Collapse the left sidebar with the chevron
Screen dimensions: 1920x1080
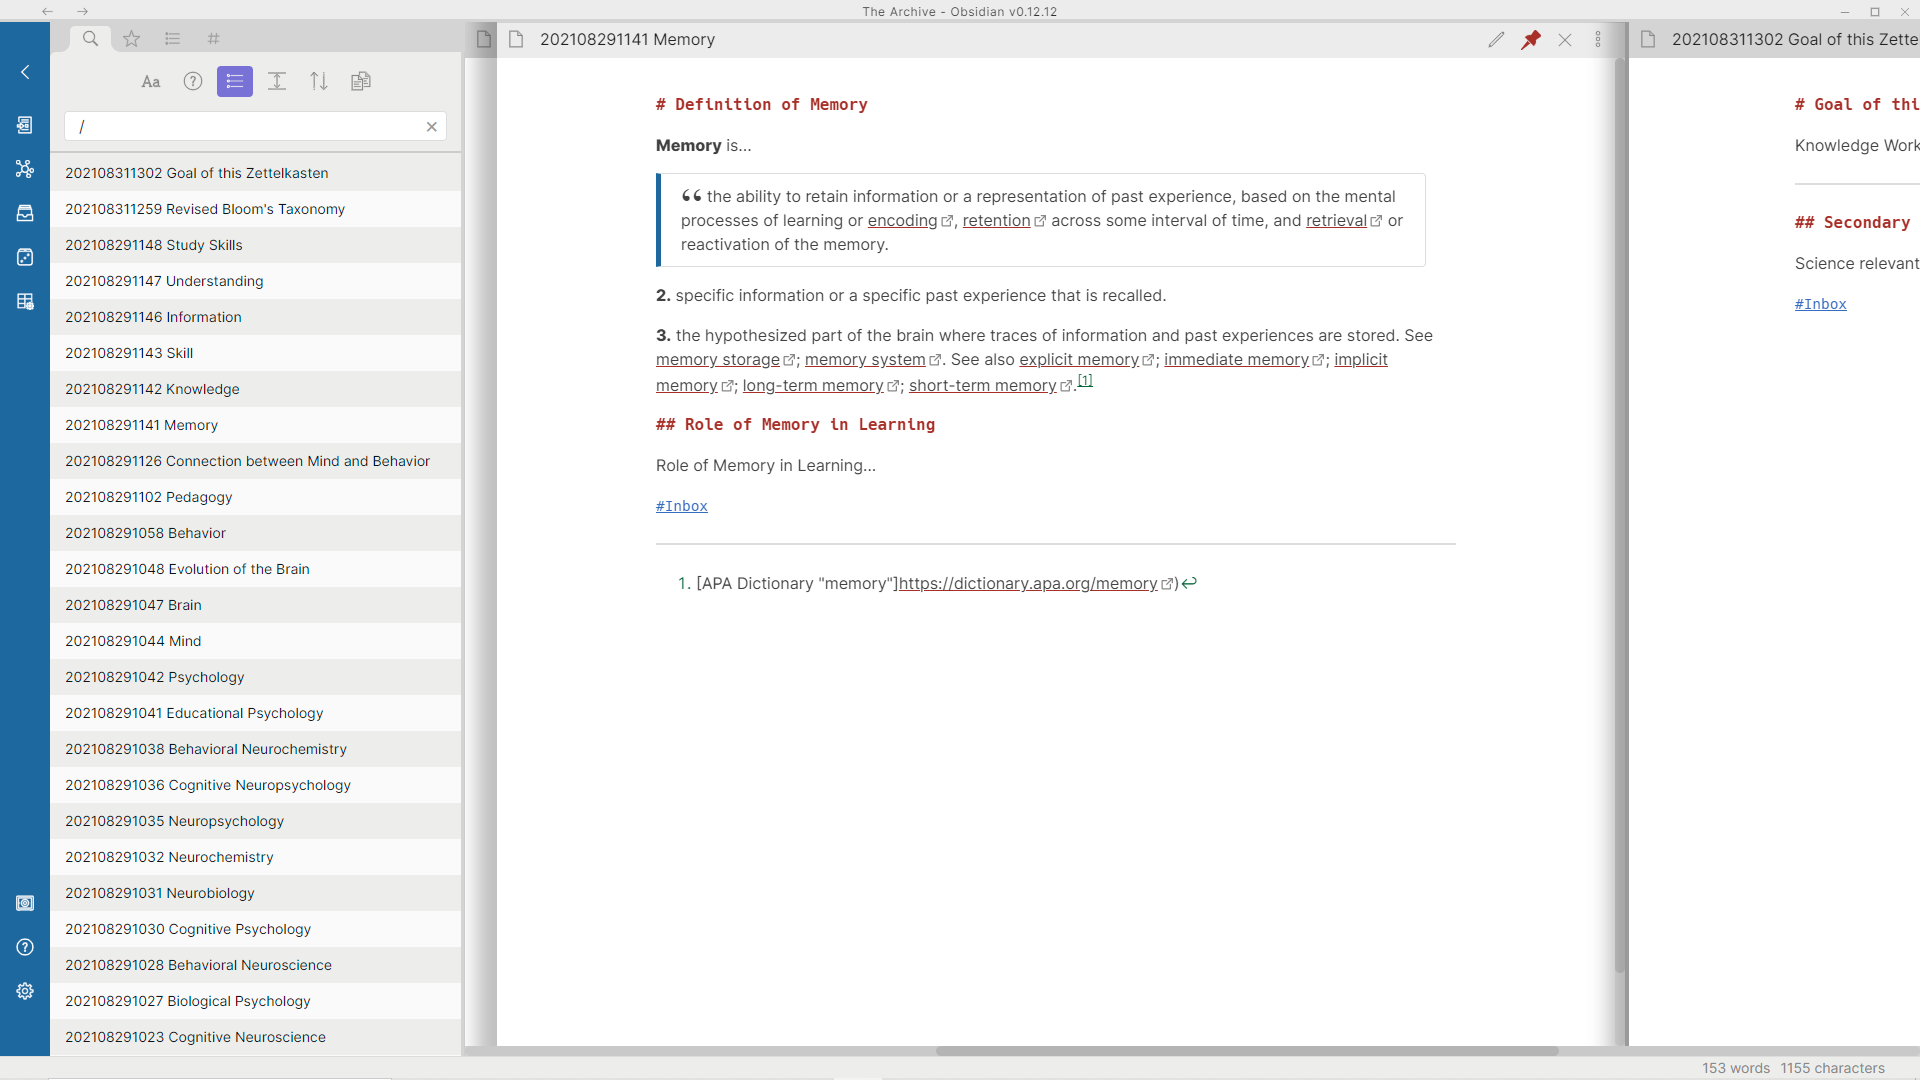tap(25, 72)
